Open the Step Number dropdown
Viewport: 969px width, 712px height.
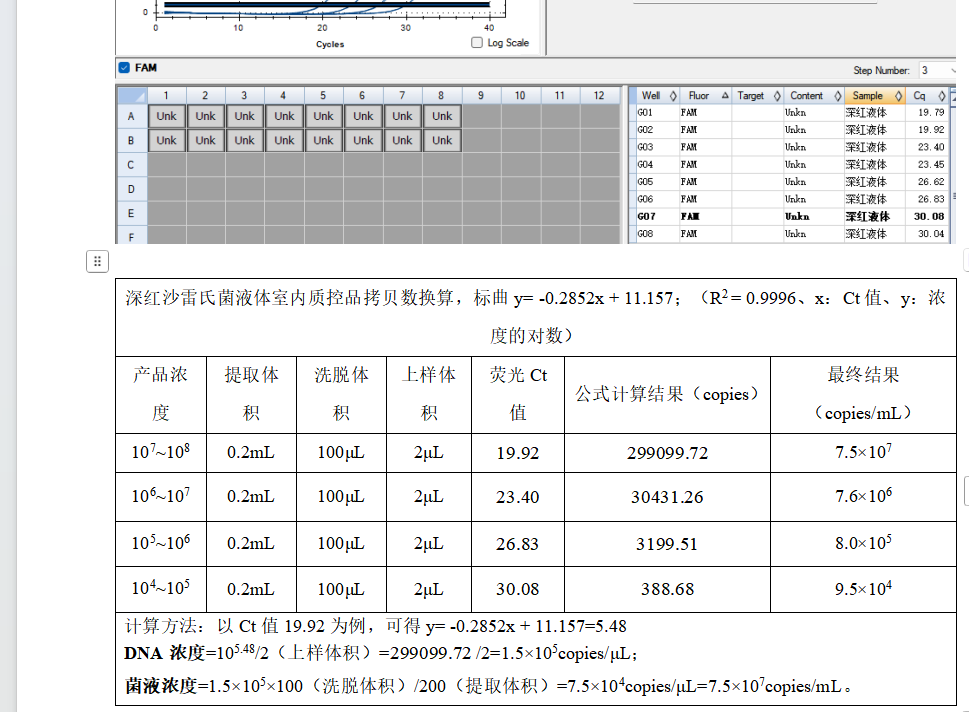(953, 70)
